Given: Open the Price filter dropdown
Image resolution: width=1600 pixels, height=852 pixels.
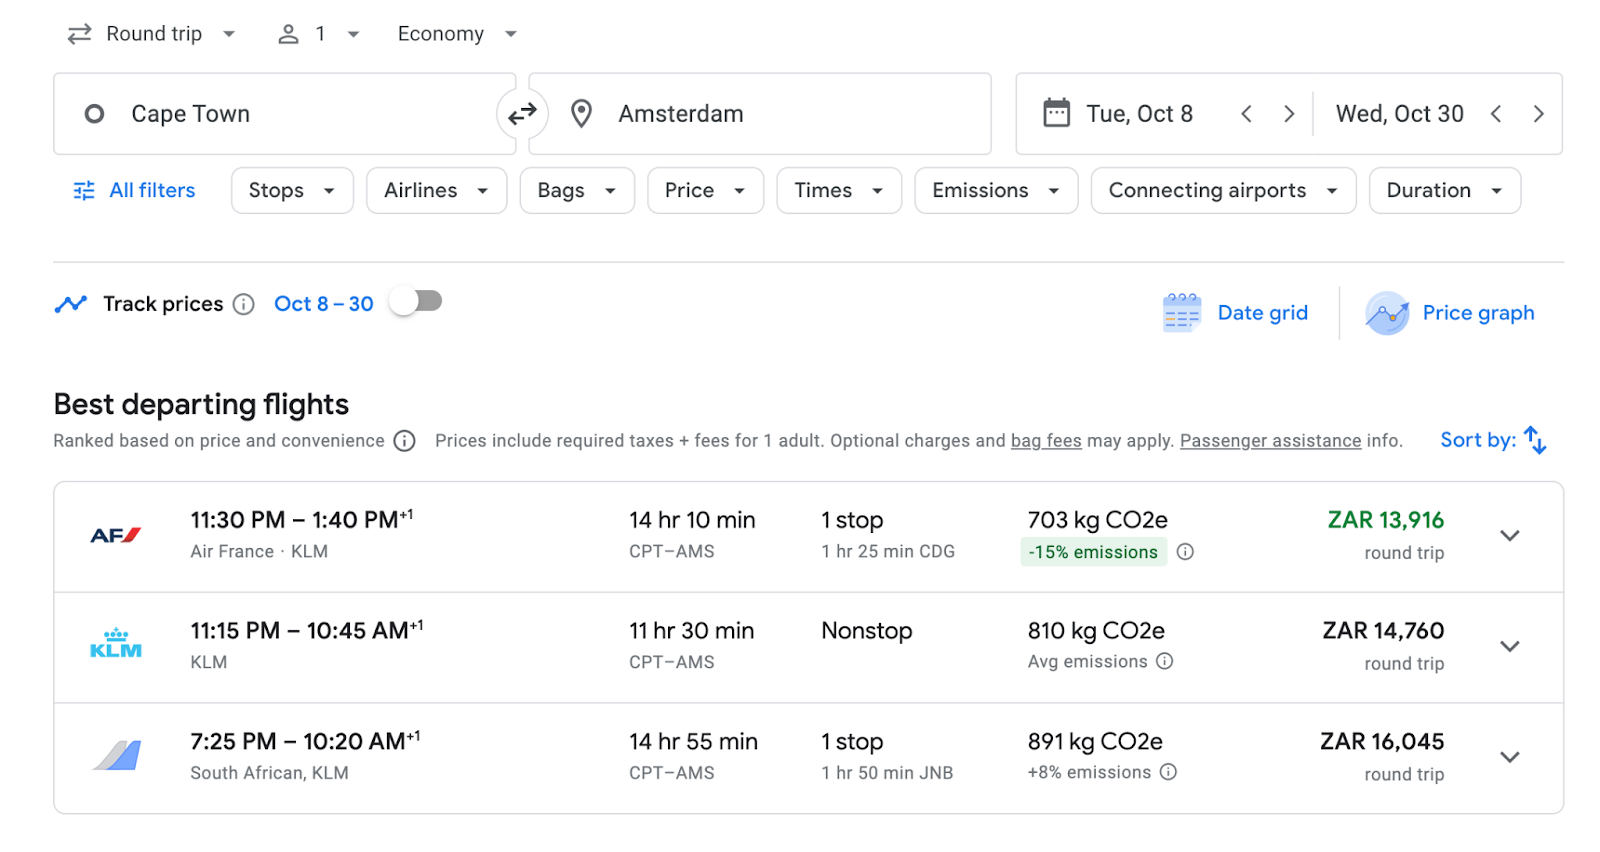Looking at the screenshot, I should [705, 190].
